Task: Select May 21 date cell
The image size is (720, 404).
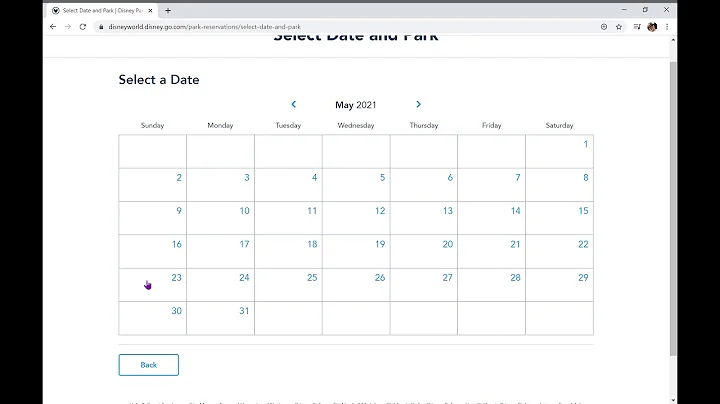Action: (491, 252)
